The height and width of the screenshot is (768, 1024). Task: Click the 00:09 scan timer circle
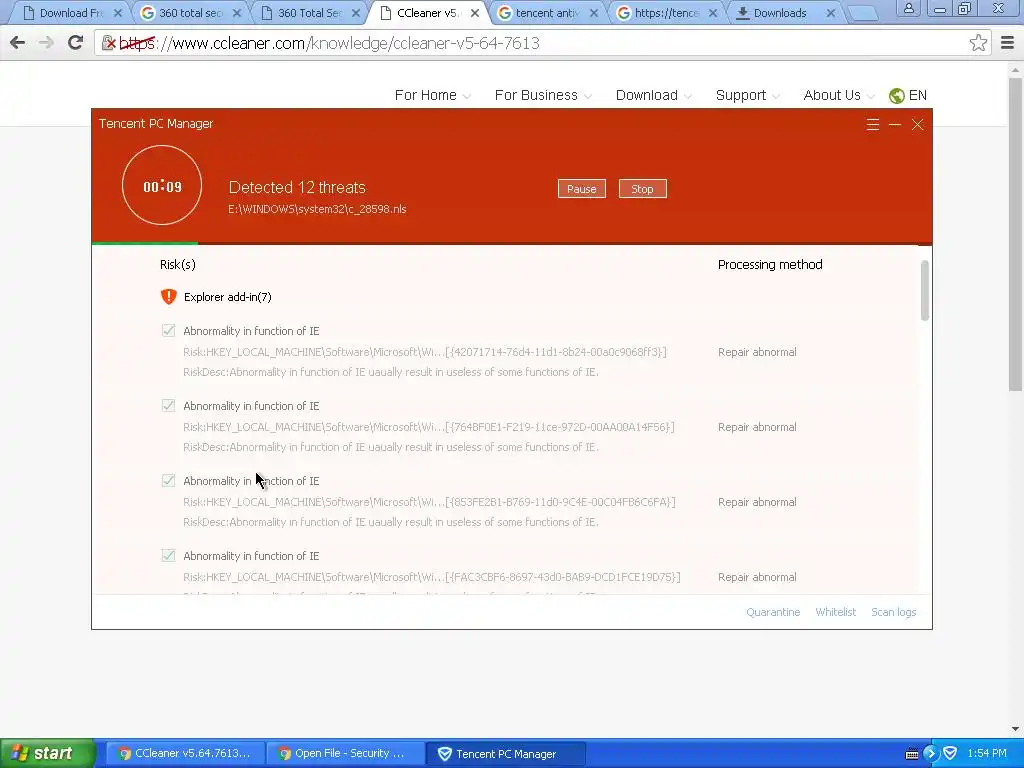(x=162, y=185)
